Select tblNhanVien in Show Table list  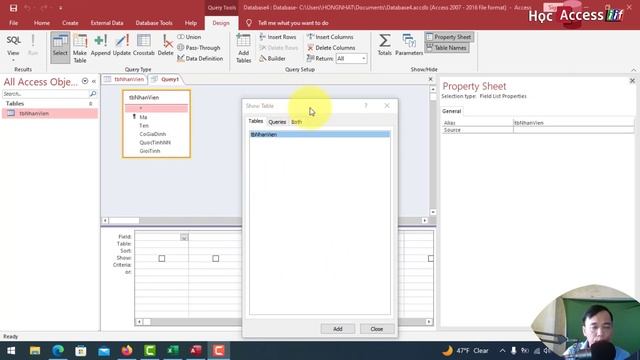tap(320, 134)
